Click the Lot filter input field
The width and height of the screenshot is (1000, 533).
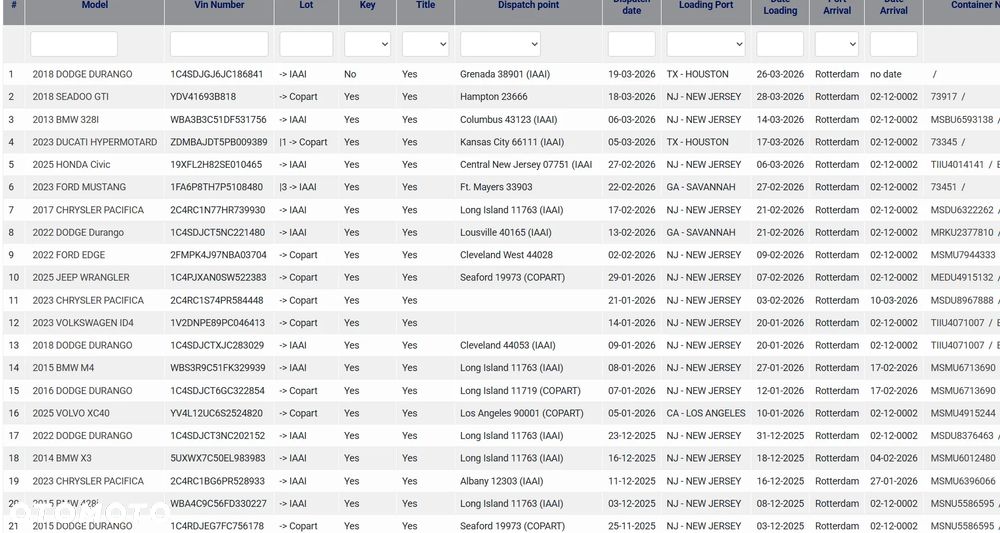pos(306,44)
